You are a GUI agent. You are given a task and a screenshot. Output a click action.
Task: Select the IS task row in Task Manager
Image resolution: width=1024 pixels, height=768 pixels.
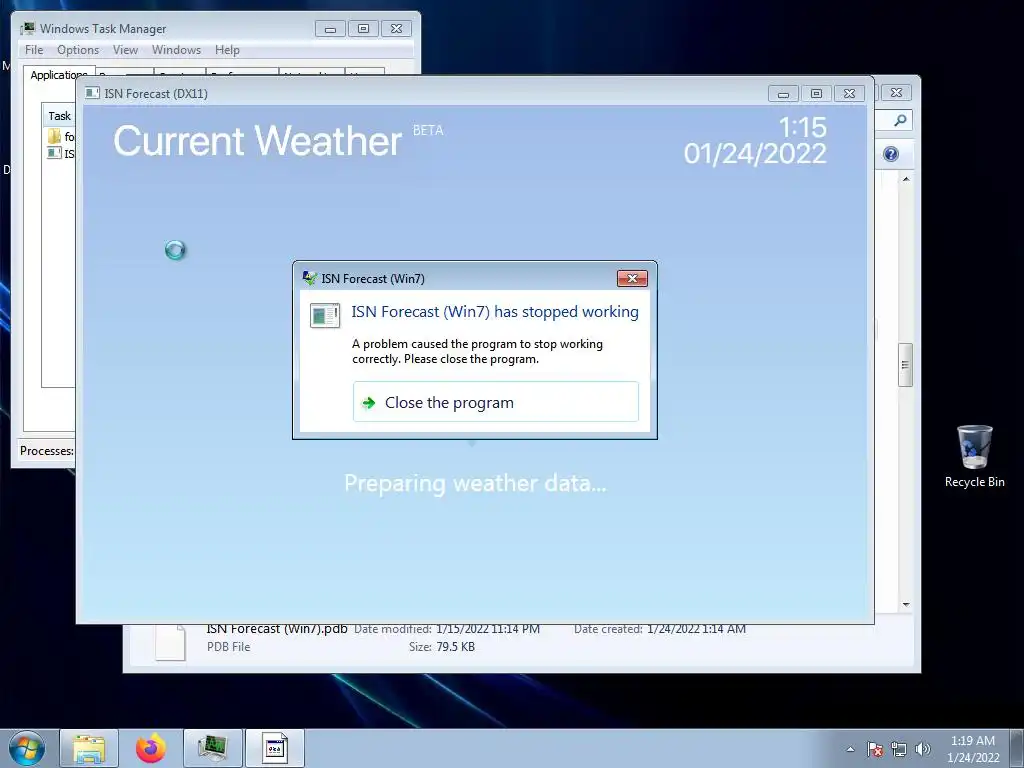coord(61,153)
